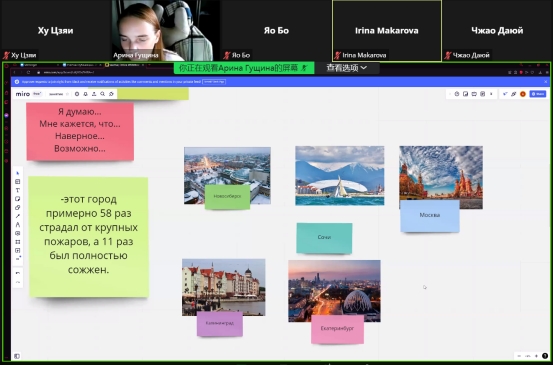Pick the Sticky note tool

pyautogui.click(x=18, y=199)
